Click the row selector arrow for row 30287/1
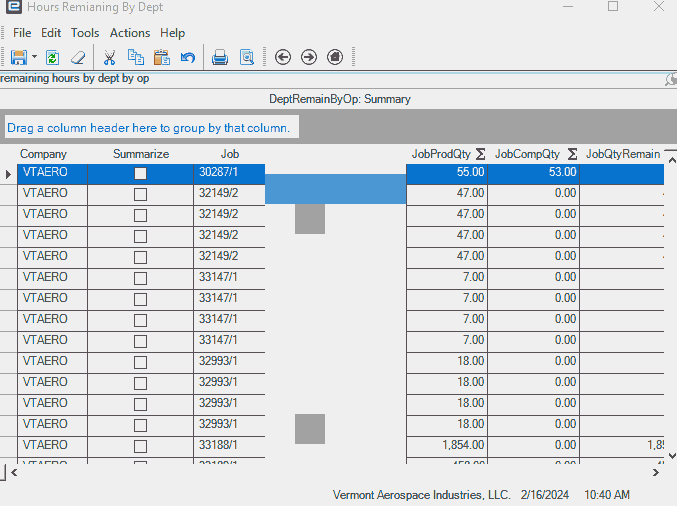Image resolution: width=677 pixels, height=506 pixels. [8, 174]
